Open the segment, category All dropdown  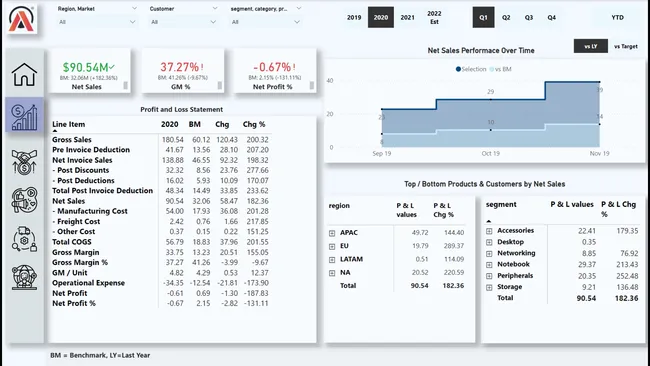tap(266, 22)
